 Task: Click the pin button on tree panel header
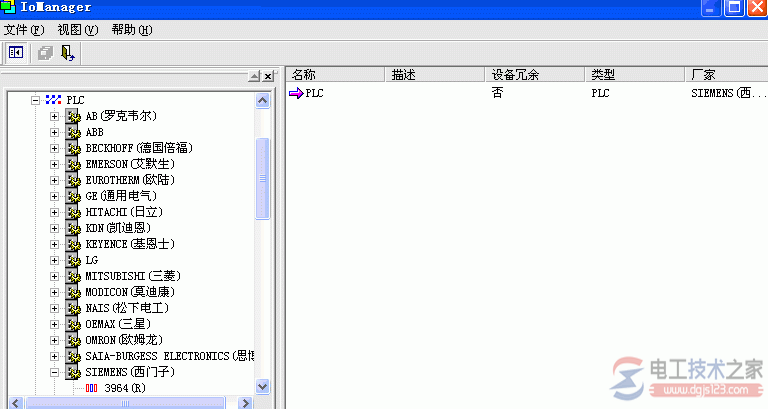tap(254, 76)
